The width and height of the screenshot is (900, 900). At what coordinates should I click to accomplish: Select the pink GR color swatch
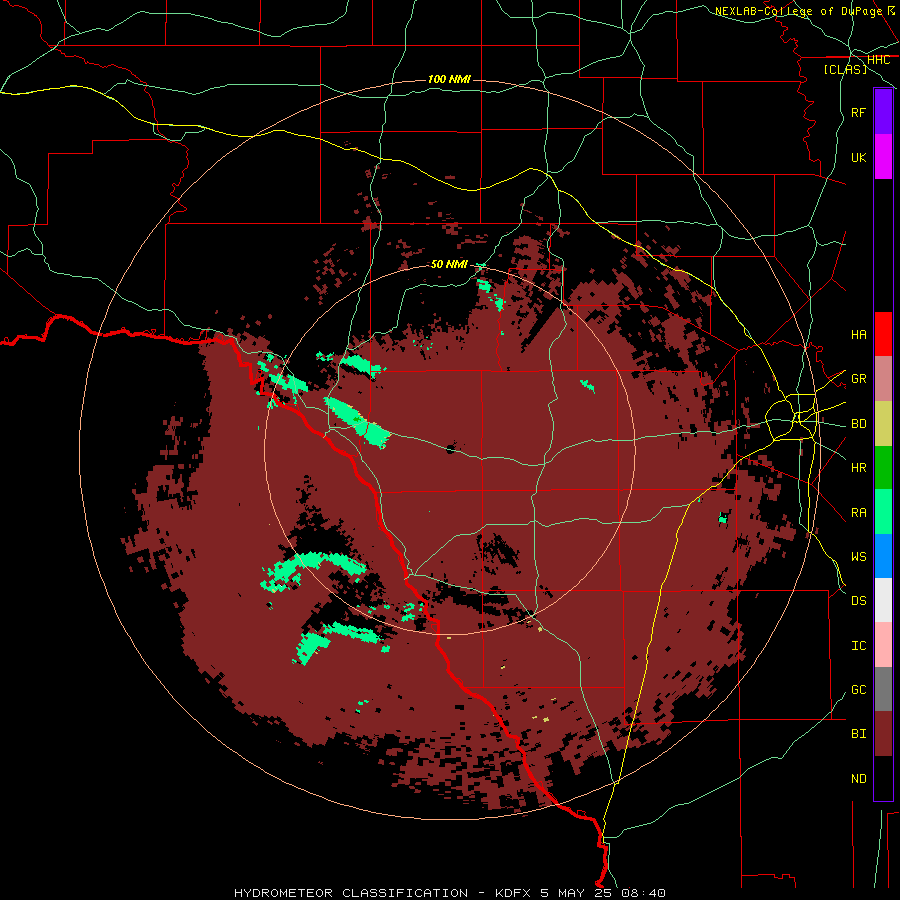883,379
